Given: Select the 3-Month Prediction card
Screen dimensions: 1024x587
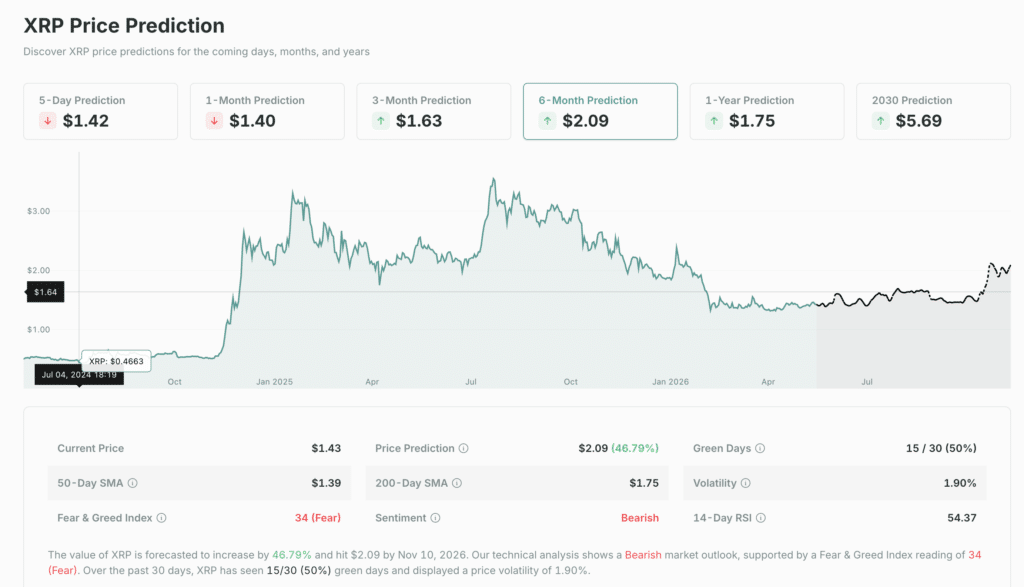Looking at the screenshot, I should click(434, 111).
